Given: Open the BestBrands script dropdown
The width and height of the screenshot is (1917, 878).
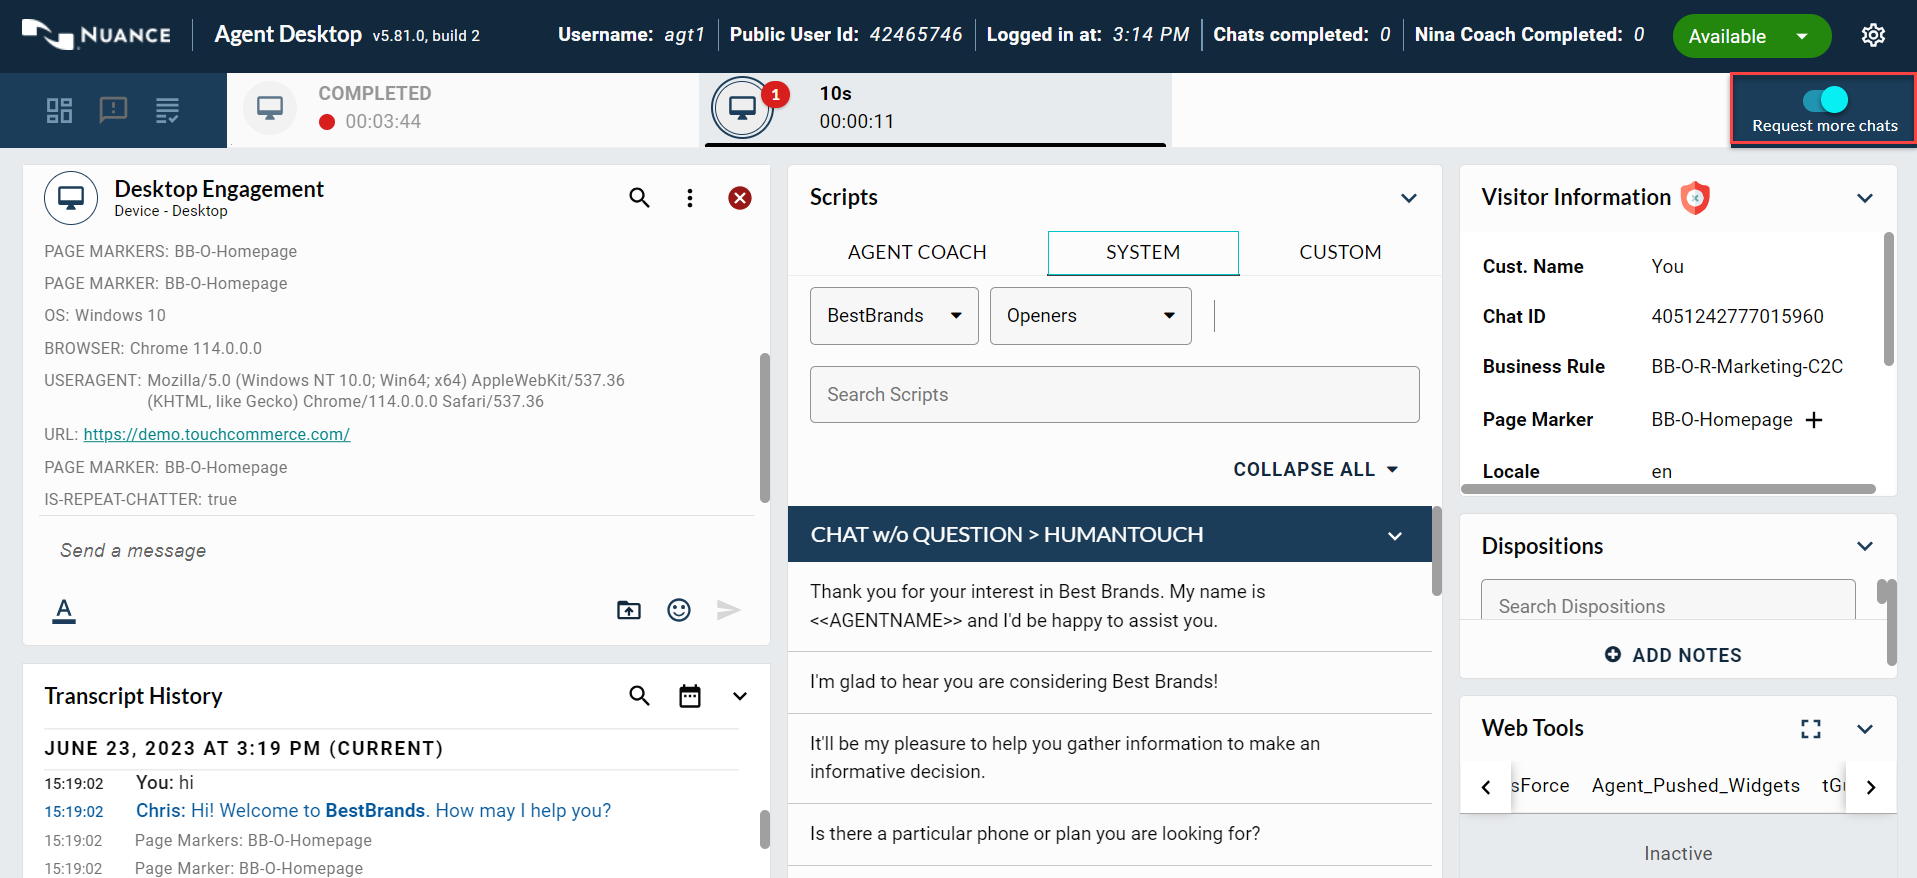Looking at the screenshot, I should 894,316.
